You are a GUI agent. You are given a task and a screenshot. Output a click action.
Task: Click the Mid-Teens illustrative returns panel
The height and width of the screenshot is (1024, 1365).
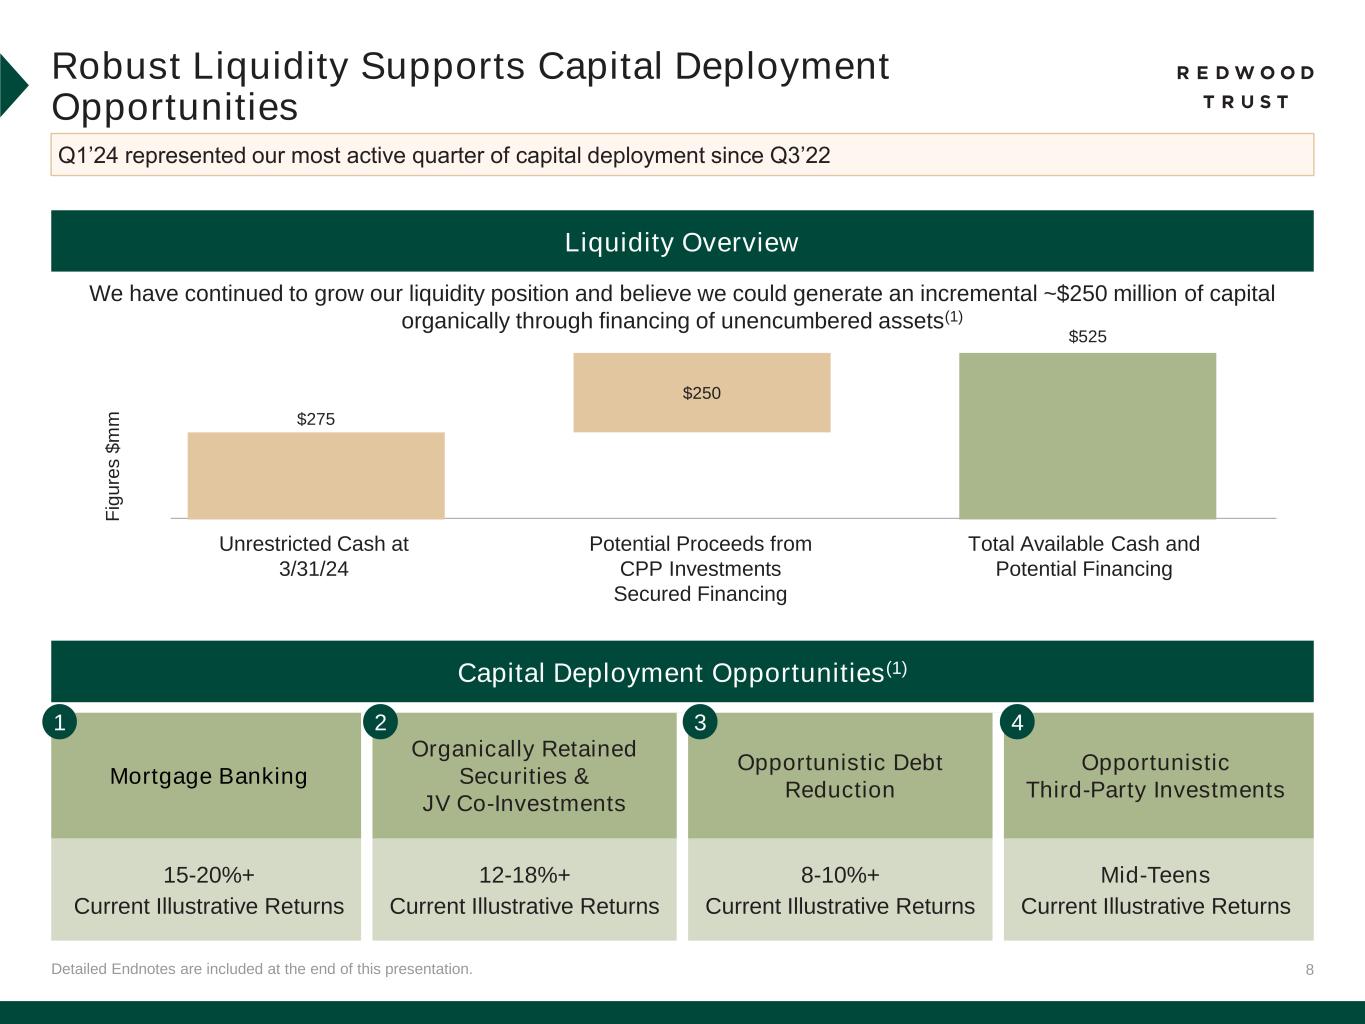click(1157, 890)
